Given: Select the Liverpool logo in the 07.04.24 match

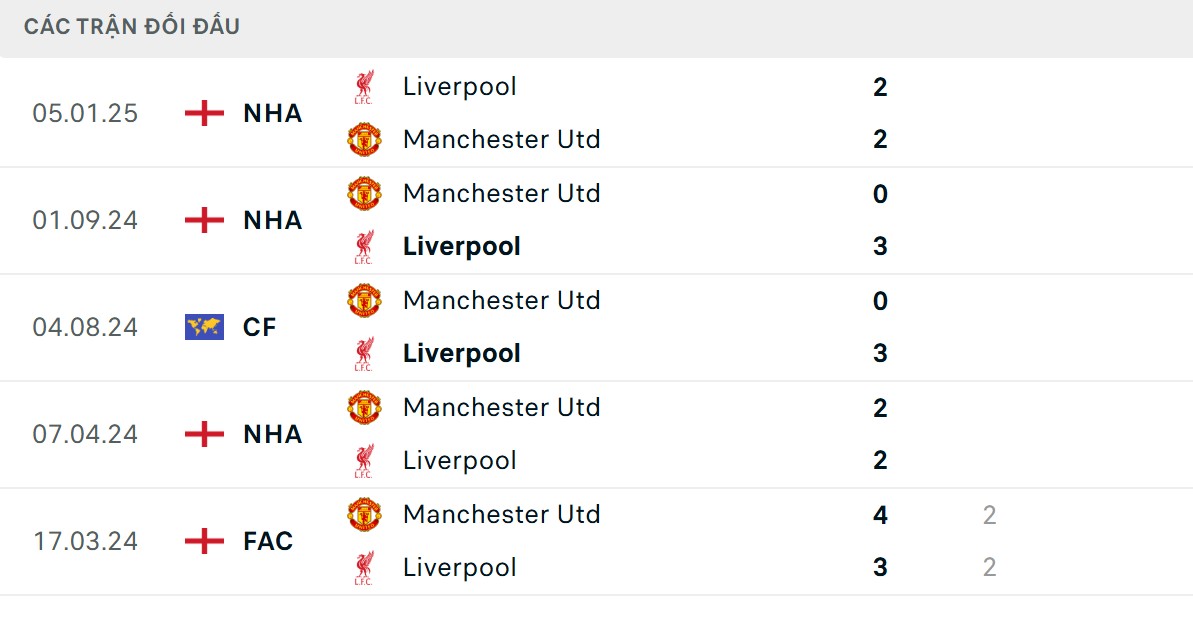Looking at the screenshot, I should [x=364, y=460].
